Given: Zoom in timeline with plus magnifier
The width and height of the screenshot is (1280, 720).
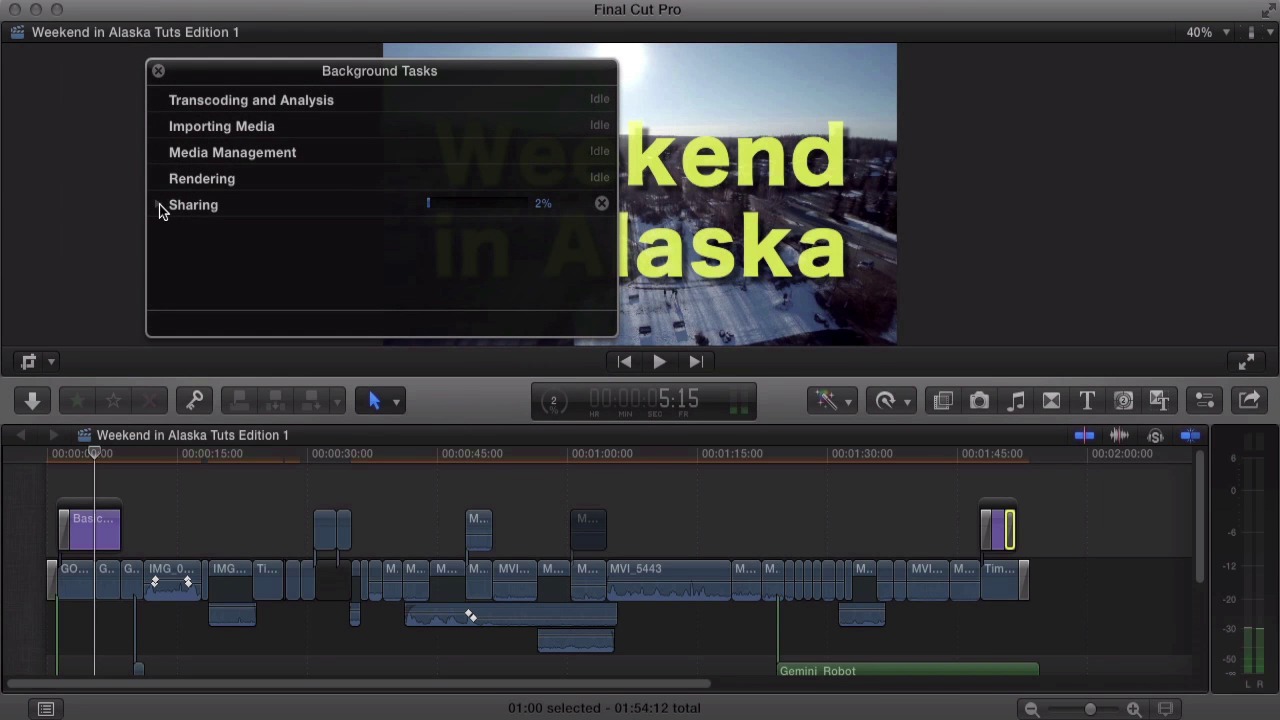Looking at the screenshot, I should pos(1134,709).
